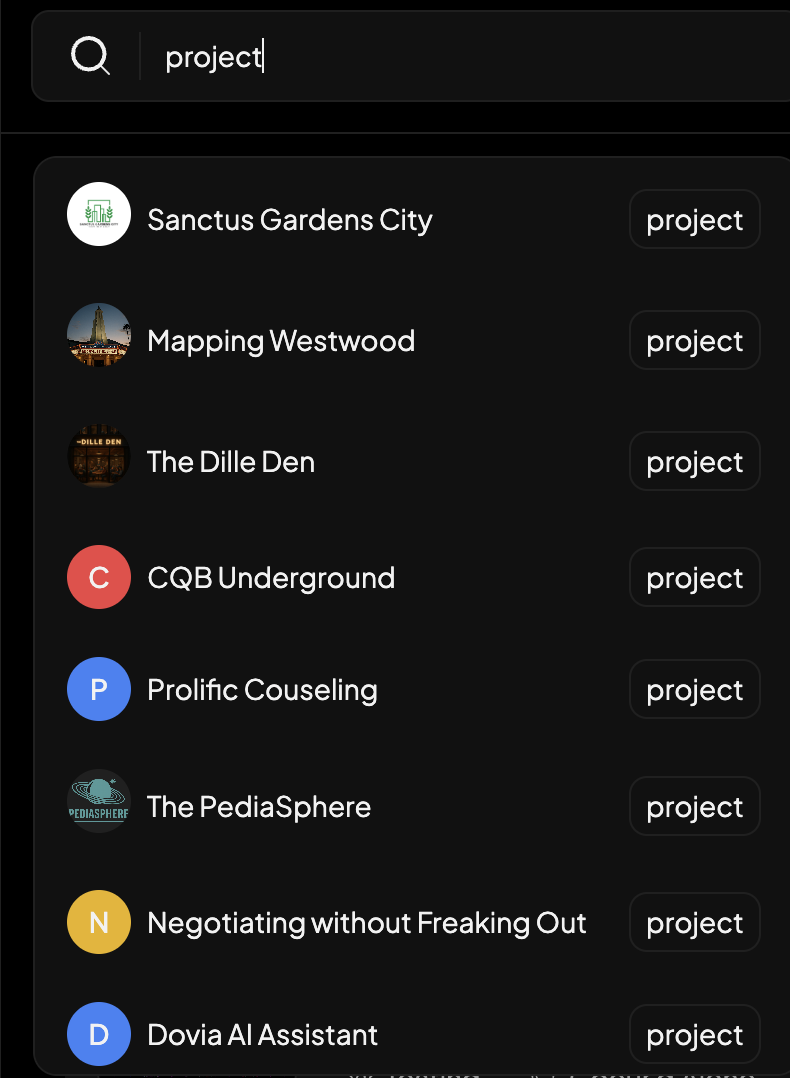Select The Dille Den search result
The image size is (790, 1078).
click(230, 462)
